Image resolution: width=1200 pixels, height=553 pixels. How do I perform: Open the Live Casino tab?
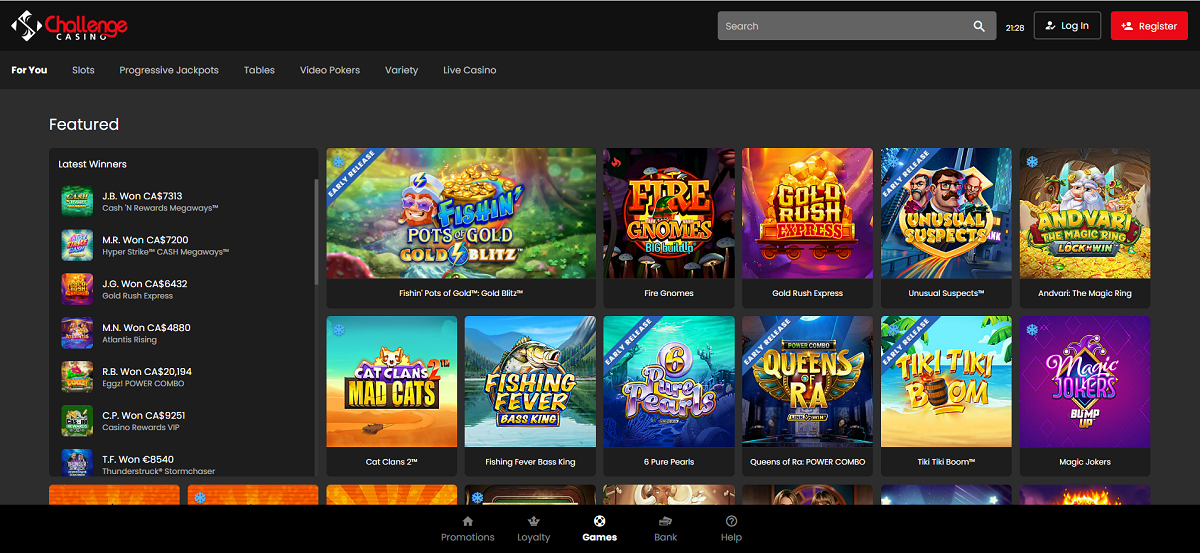470,70
